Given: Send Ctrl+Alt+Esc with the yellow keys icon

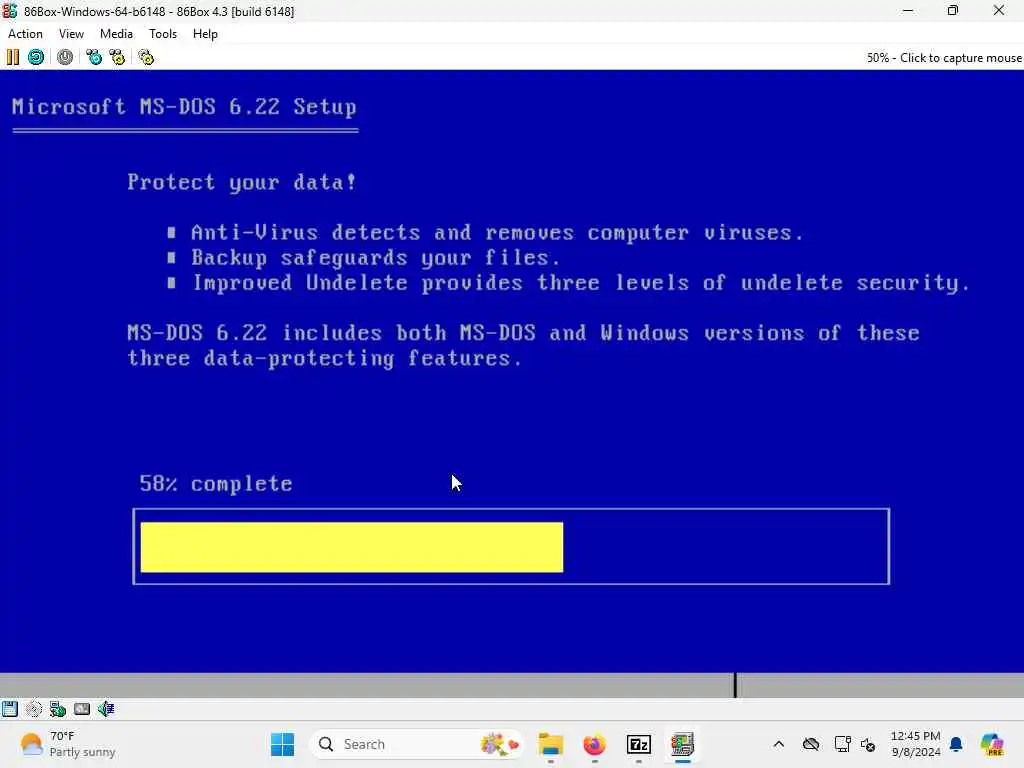Looking at the screenshot, I should (117, 57).
